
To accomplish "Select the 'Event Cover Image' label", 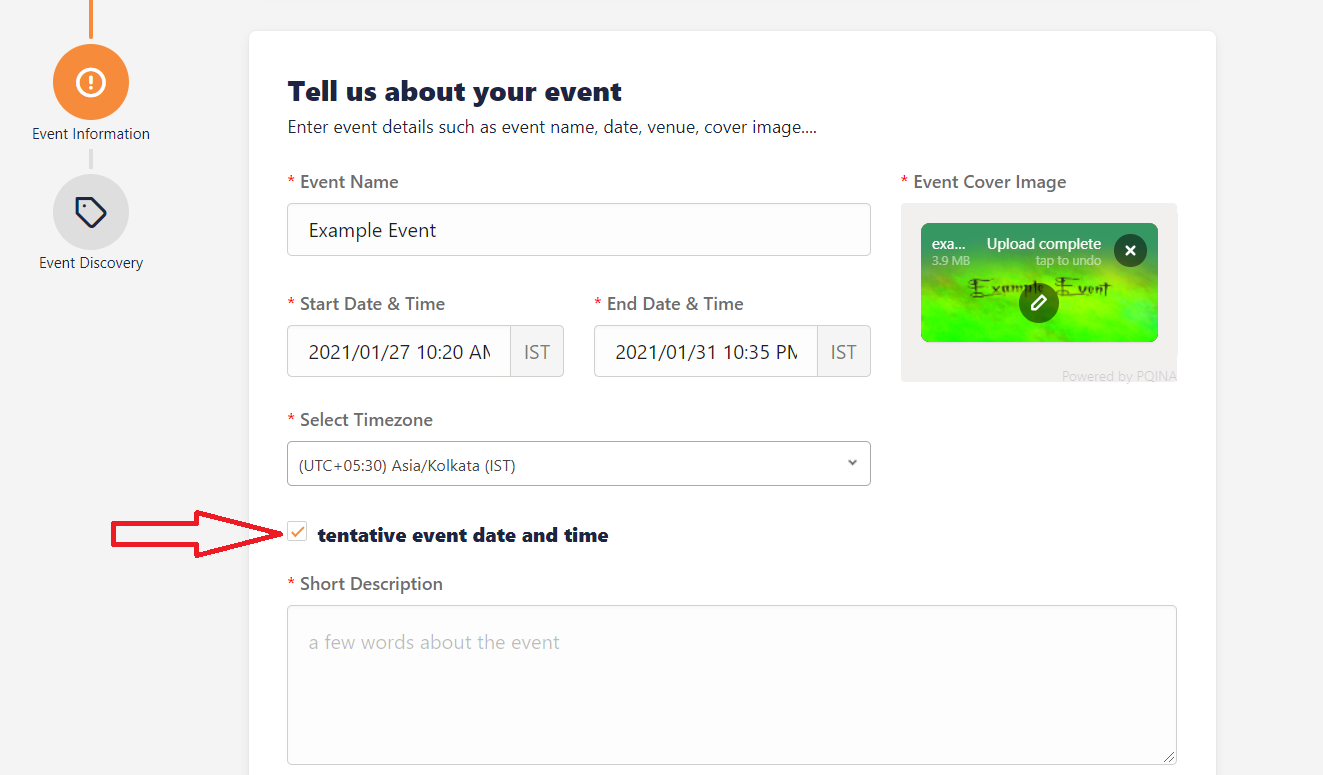I will click(x=990, y=182).
